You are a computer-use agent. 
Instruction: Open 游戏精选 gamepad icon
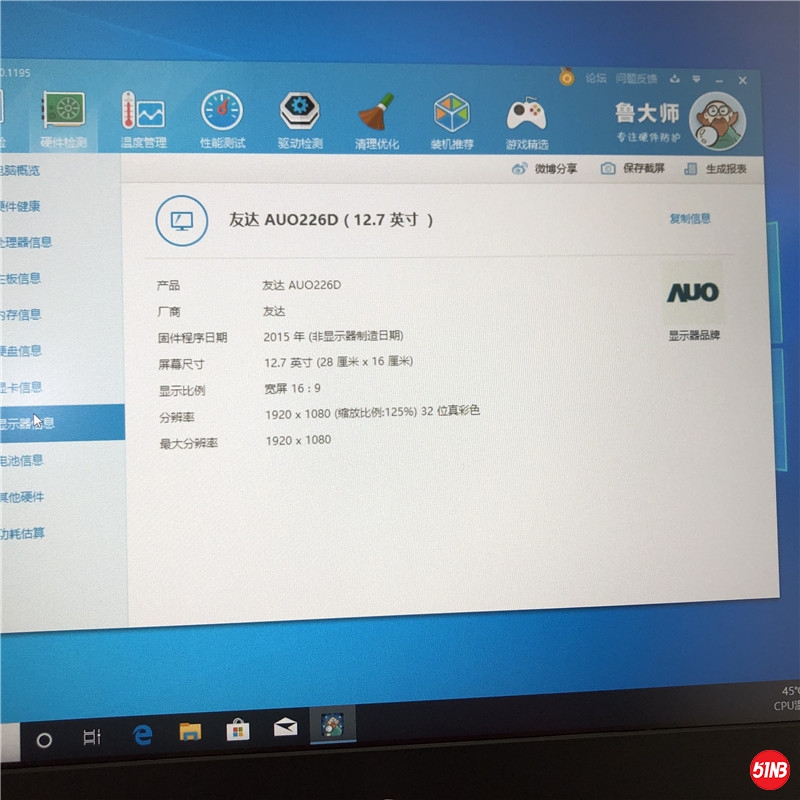click(527, 123)
